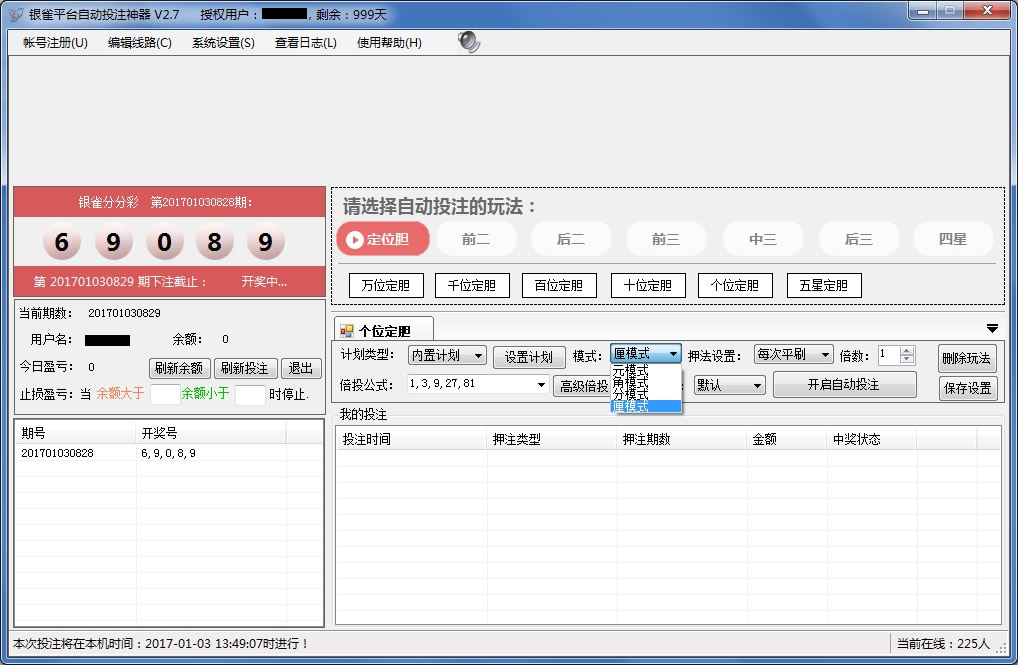The width and height of the screenshot is (1018, 665).
Task: Select the 定位胆 play mode button
Action: click(x=383, y=239)
